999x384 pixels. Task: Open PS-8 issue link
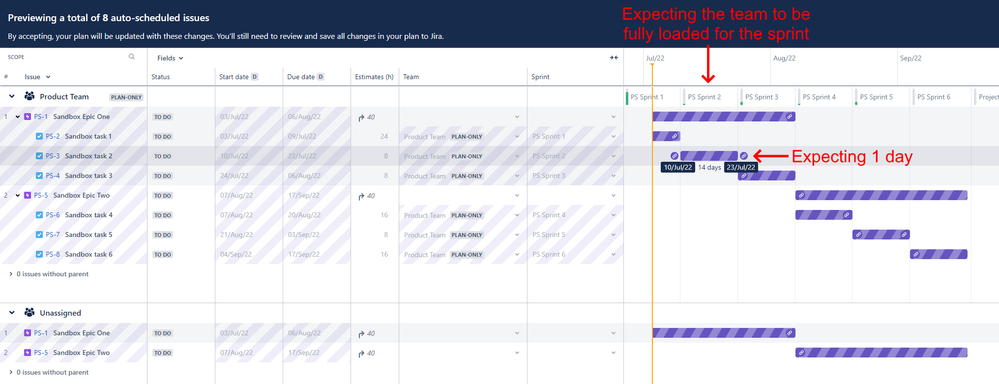pyautogui.click(x=52, y=255)
